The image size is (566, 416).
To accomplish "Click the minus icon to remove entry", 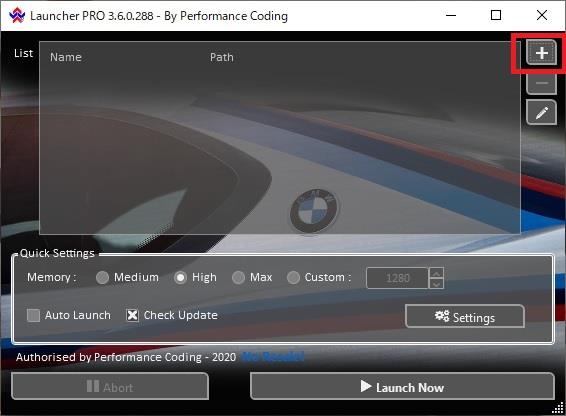I will coord(541,83).
